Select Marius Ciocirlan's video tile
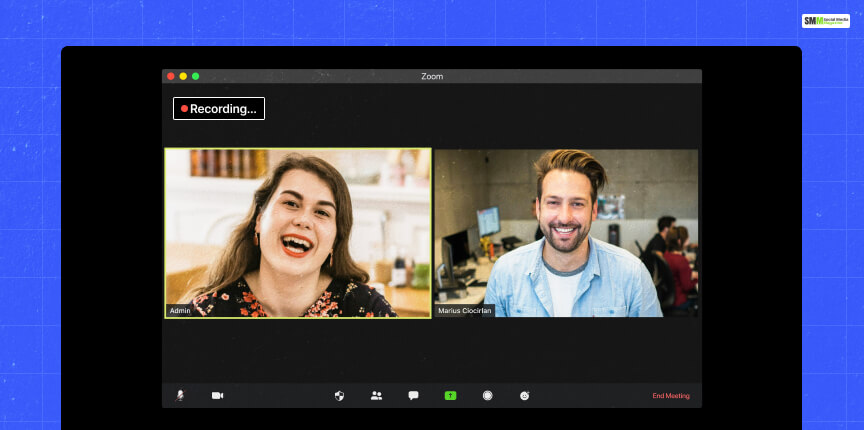The width and height of the screenshot is (864, 430). [x=566, y=233]
